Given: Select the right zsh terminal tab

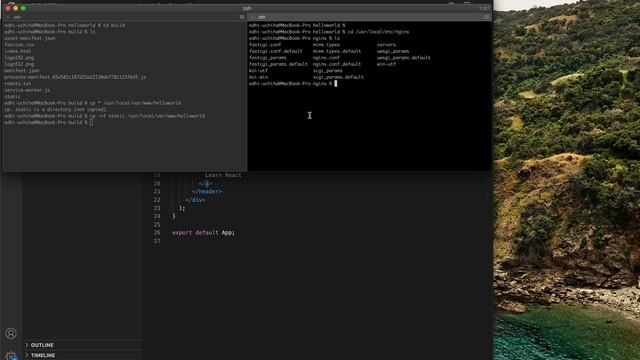Looking at the screenshot, I should [369, 17].
